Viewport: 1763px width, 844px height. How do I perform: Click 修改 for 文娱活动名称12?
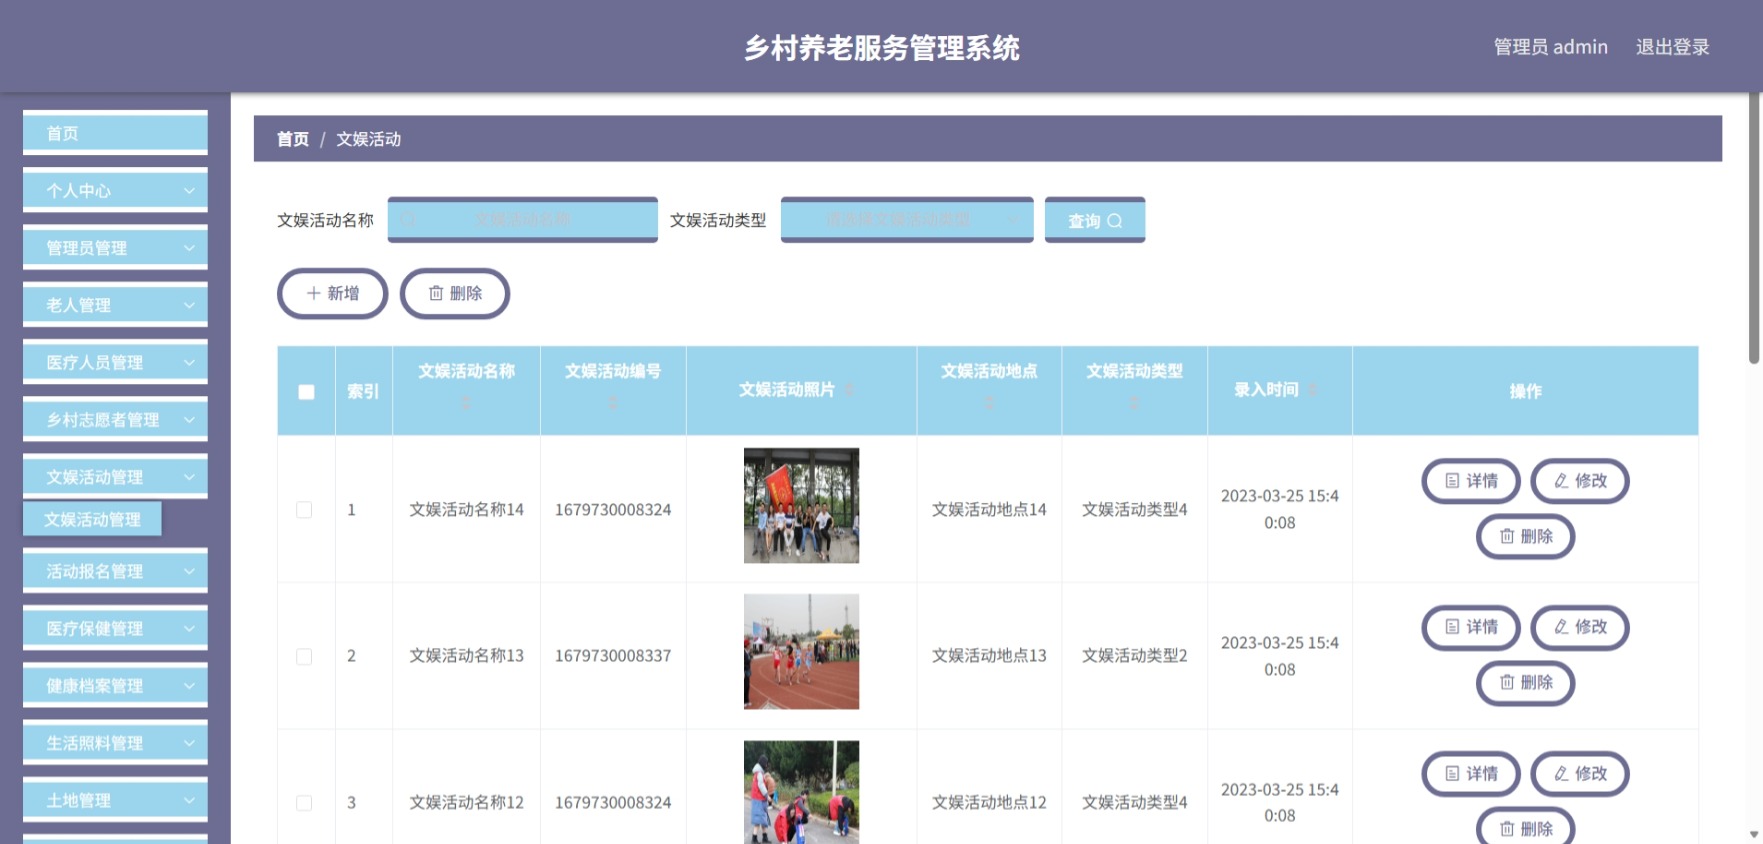pos(1580,773)
